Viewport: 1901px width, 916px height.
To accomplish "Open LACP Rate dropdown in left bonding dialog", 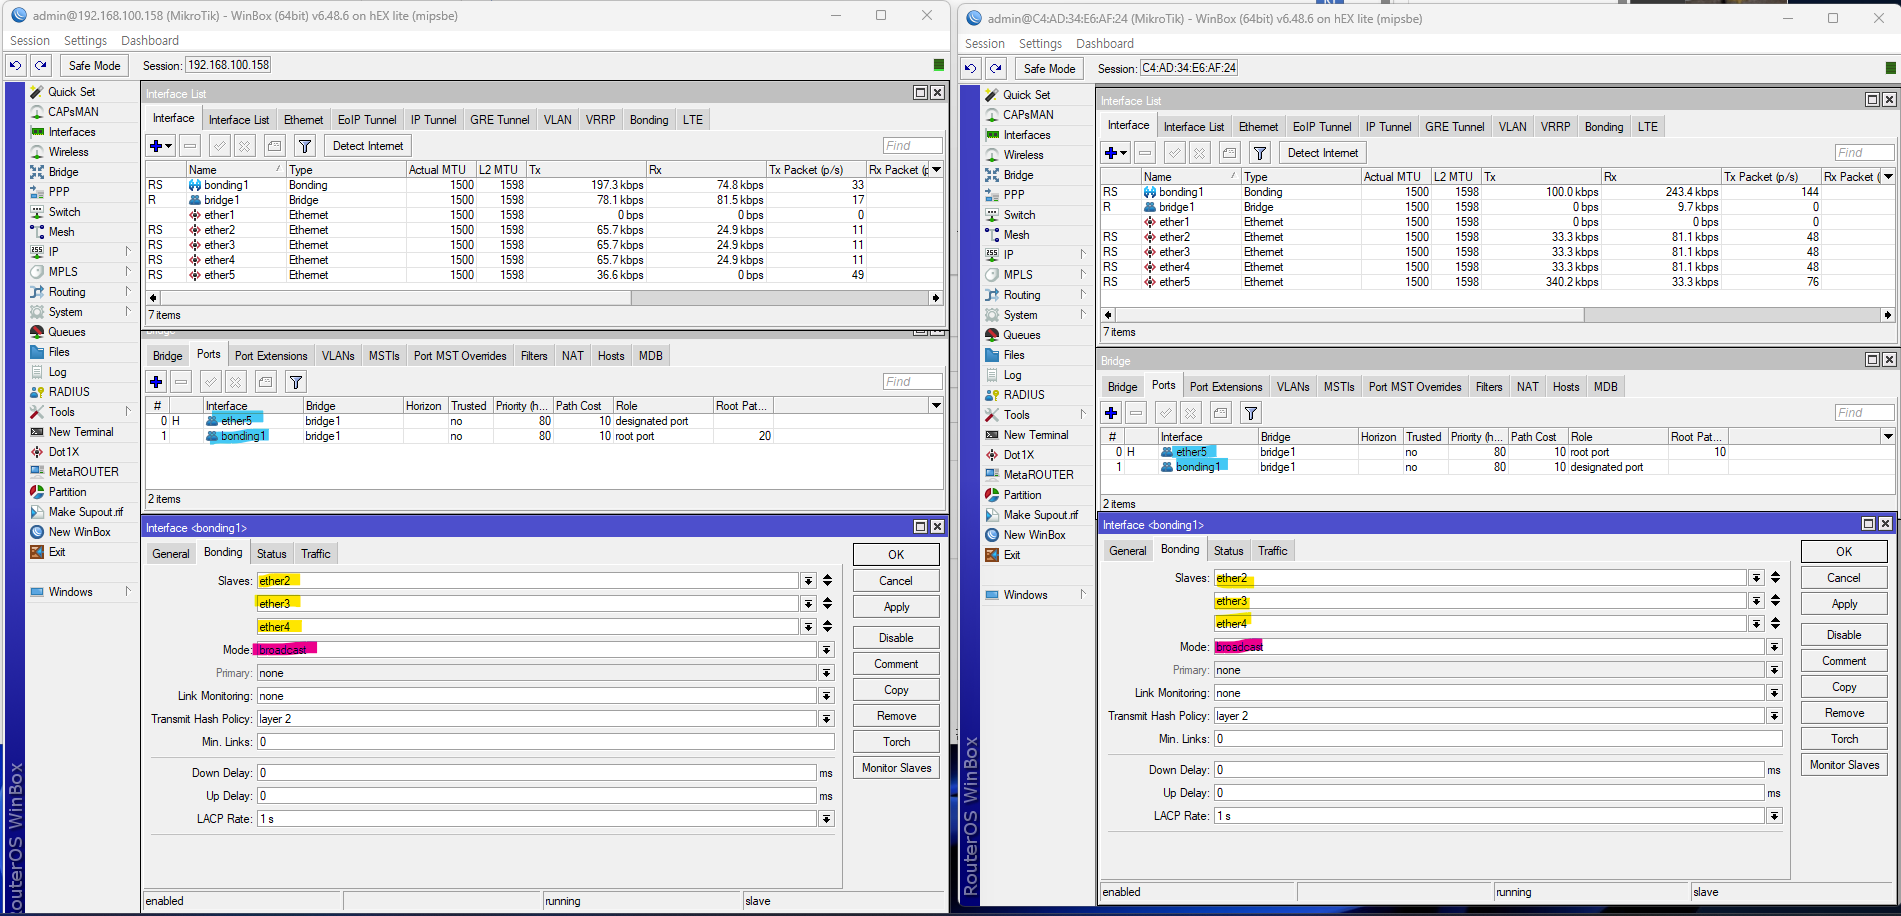I will 827,819.
